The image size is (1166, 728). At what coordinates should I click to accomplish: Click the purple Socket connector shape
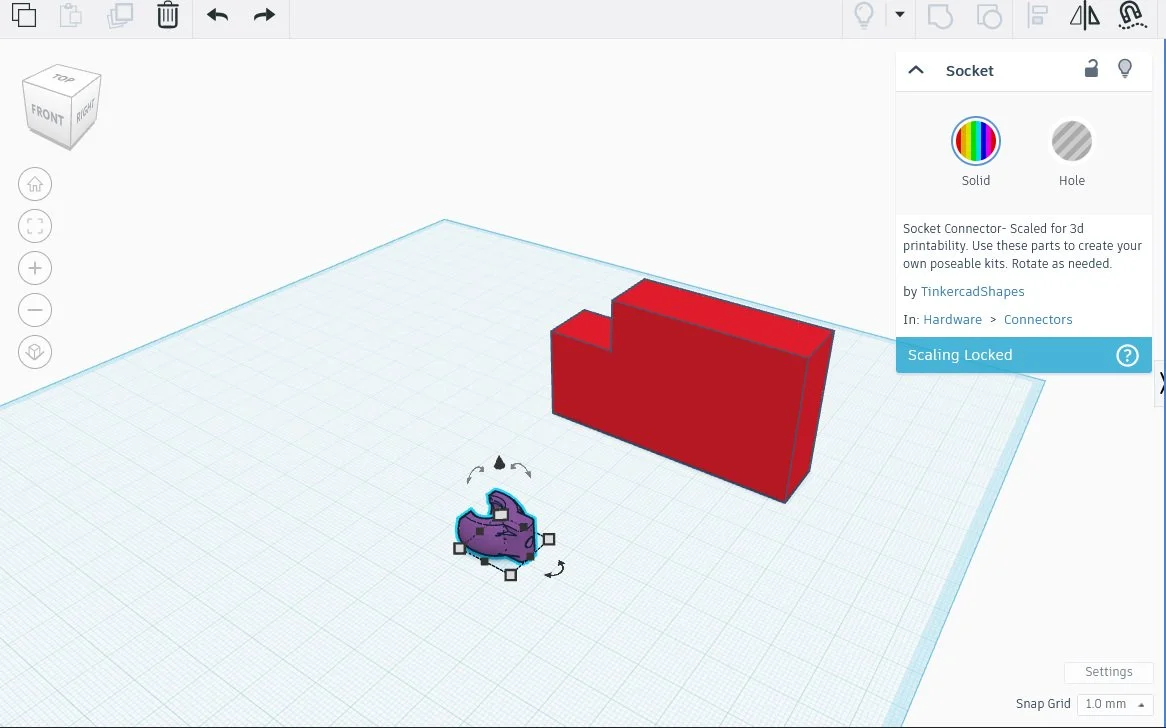pyautogui.click(x=494, y=528)
